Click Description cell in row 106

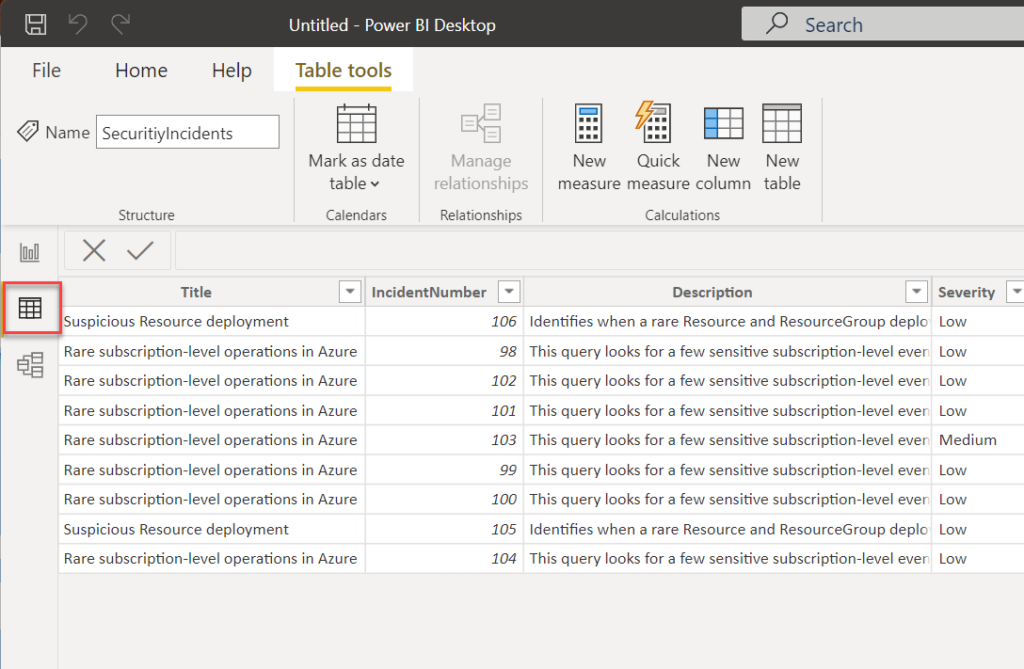[728, 321]
